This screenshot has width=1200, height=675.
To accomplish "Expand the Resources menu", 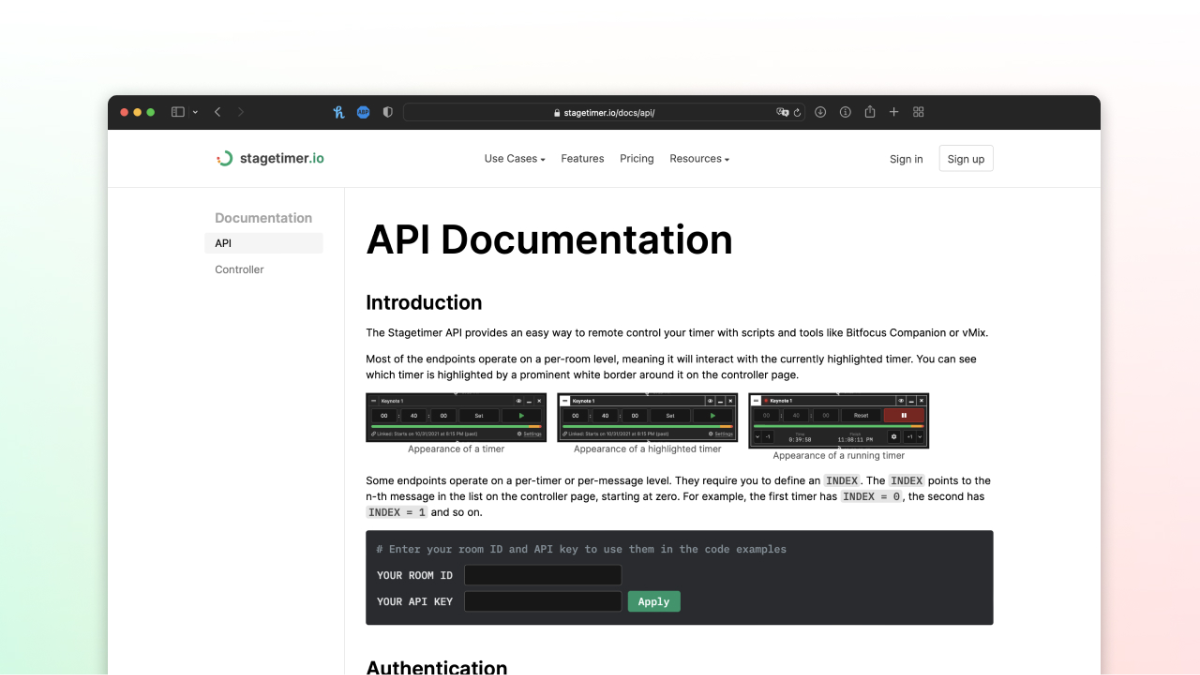I will click(x=699, y=159).
